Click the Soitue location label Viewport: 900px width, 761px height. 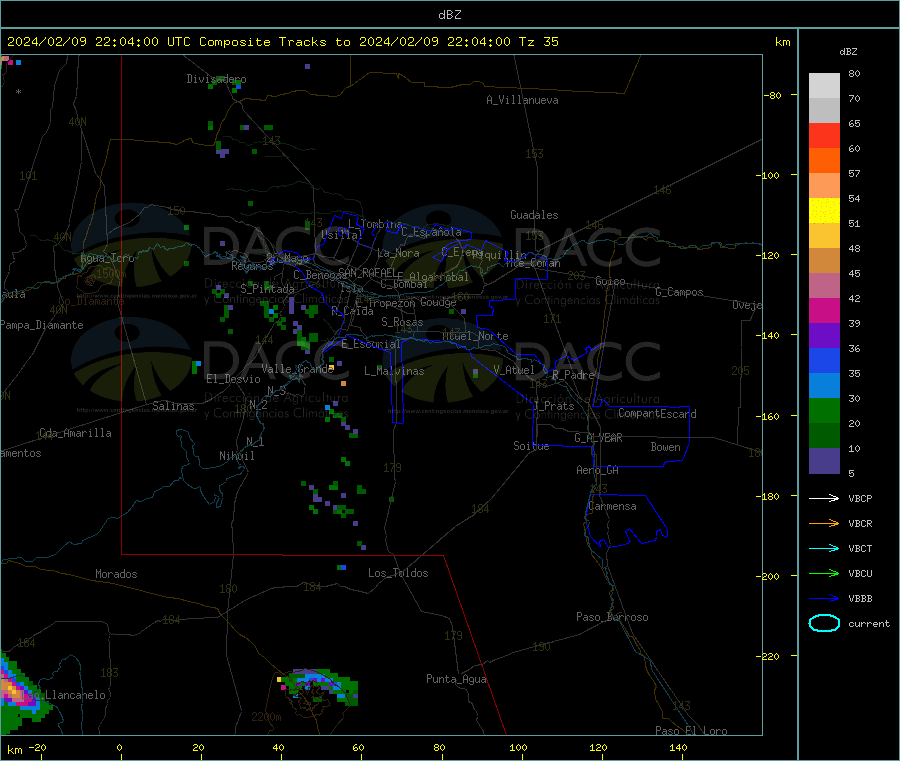[x=531, y=446]
